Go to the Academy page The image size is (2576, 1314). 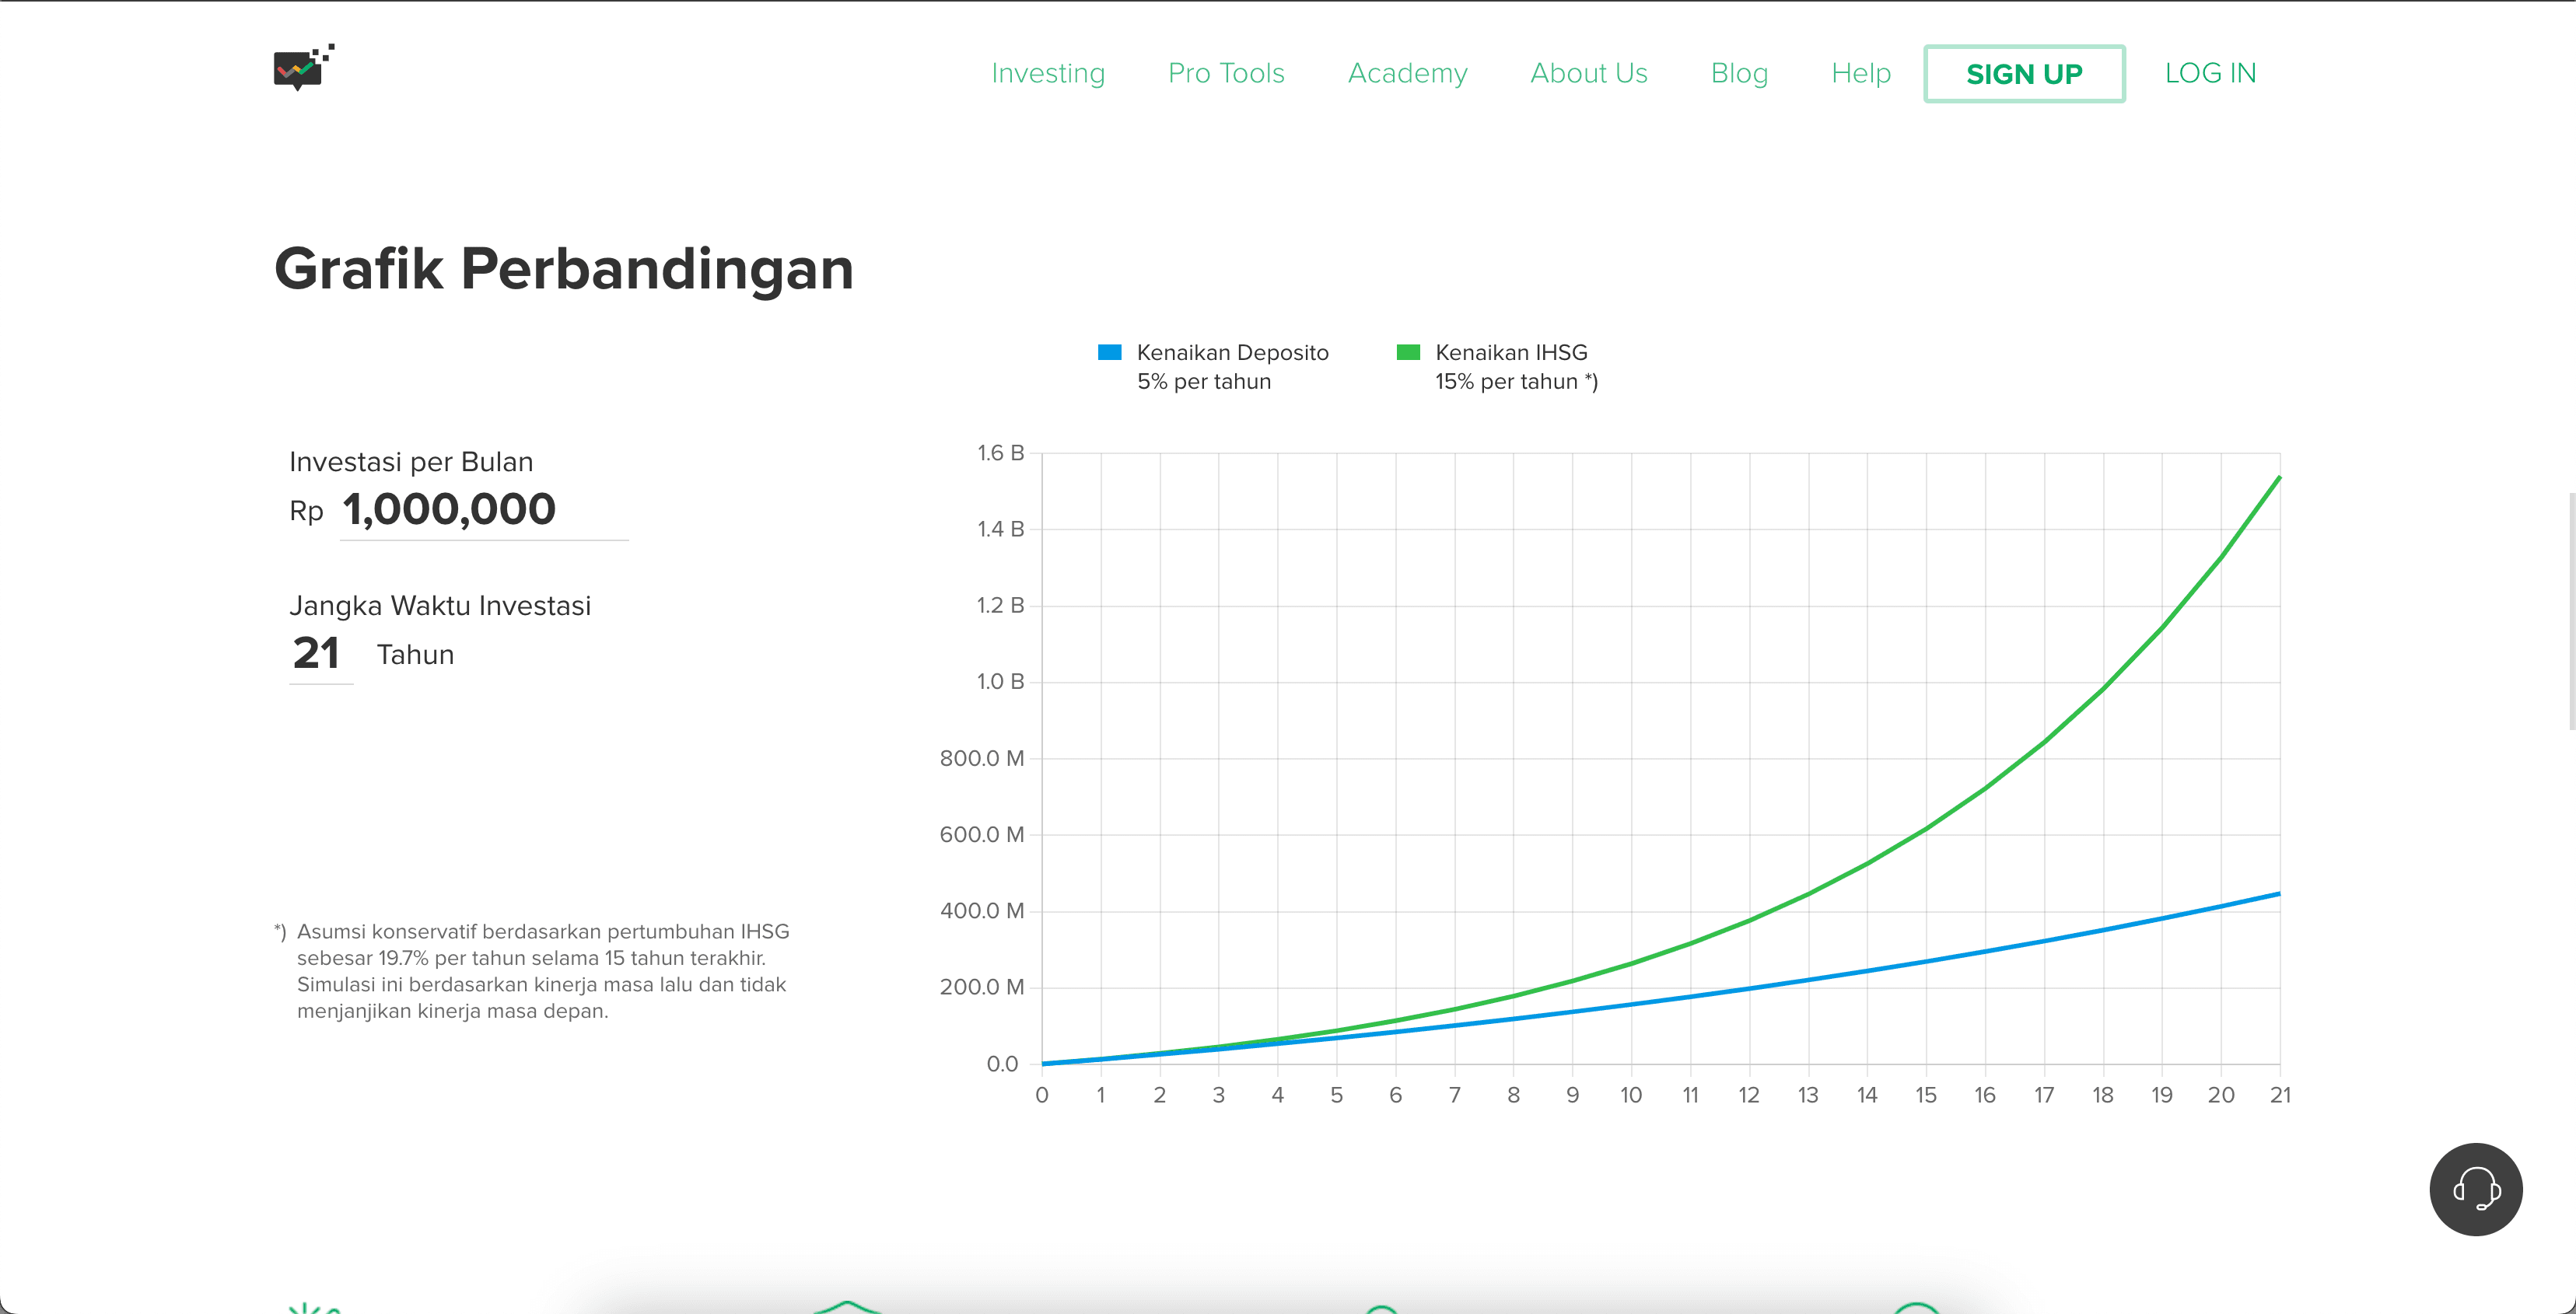[x=1407, y=73]
